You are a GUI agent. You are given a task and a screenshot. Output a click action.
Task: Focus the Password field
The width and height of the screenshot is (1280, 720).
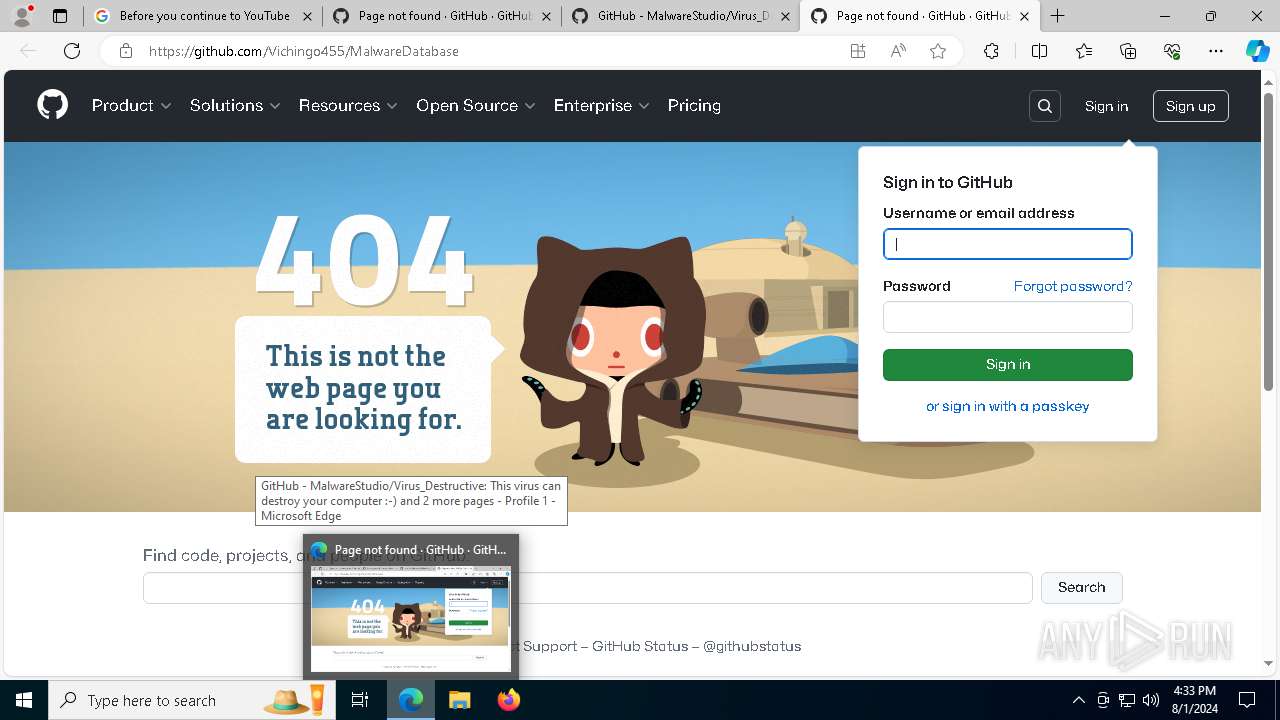click(1008, 317)
